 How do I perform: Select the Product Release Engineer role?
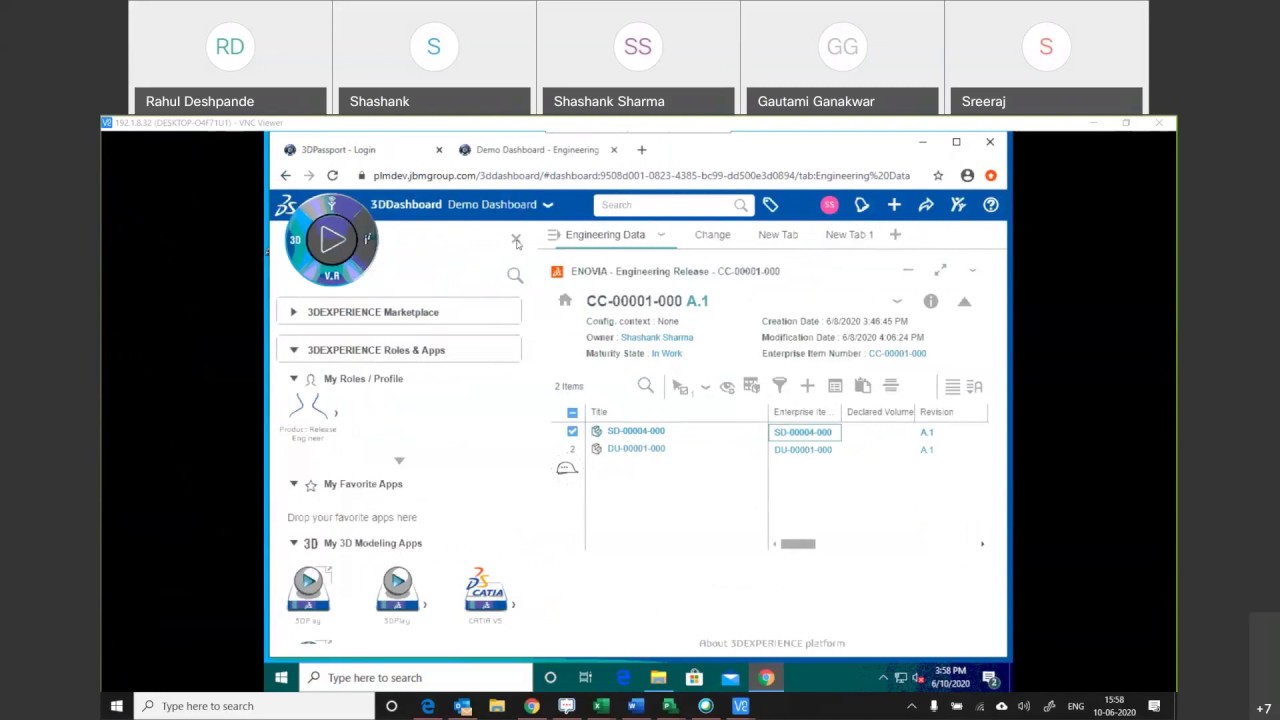coord(308,417)
